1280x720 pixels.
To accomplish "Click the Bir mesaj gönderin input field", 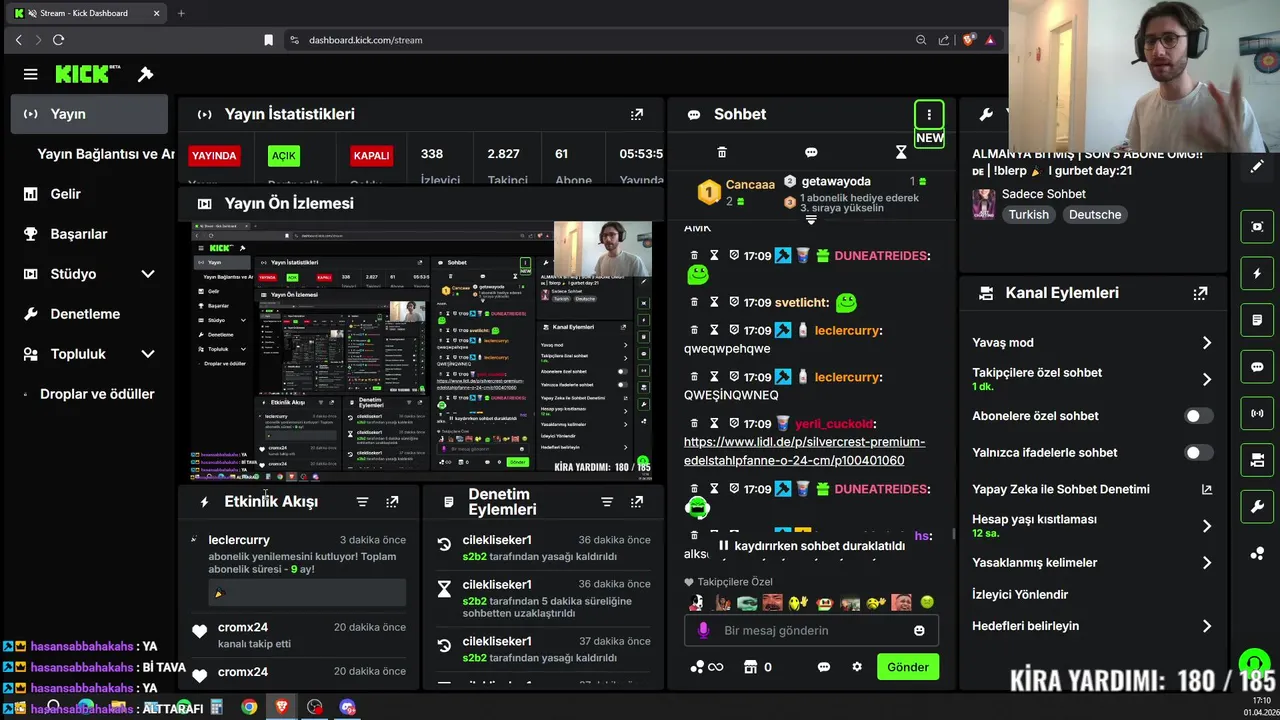I will click(810, 631).
